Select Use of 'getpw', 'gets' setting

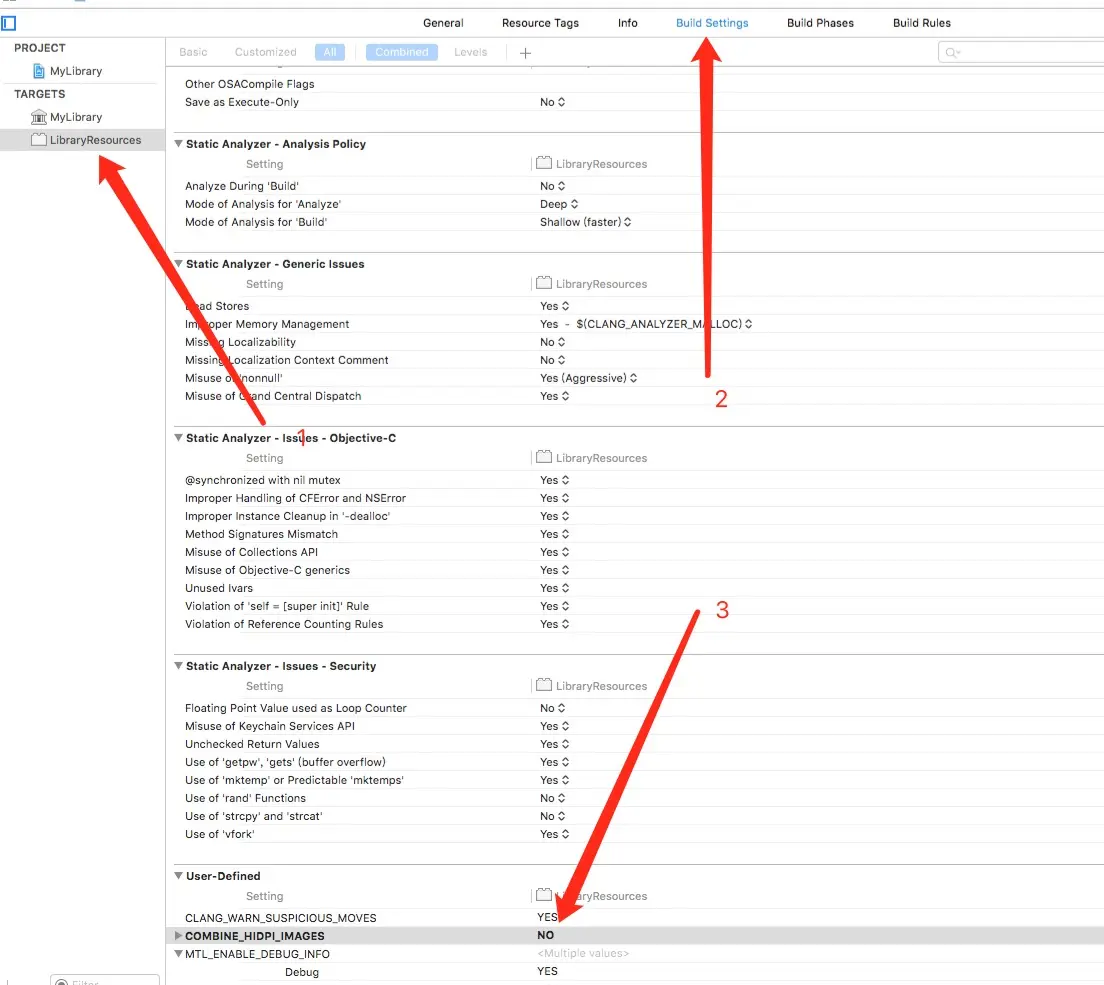click(285, 763)
